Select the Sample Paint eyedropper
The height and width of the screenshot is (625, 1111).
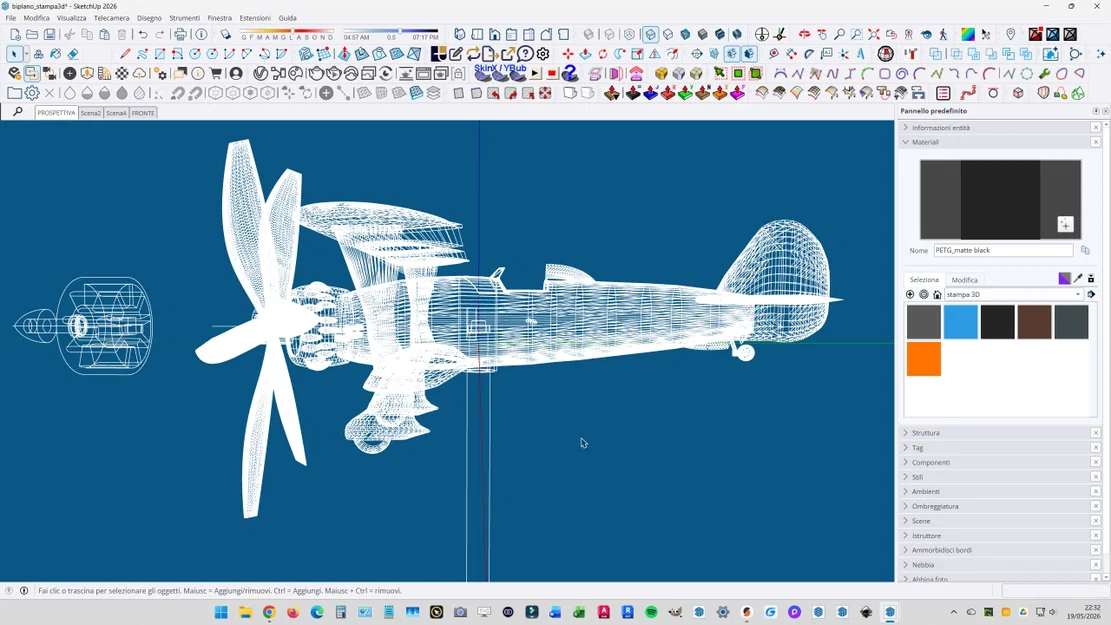(1078, 278)
